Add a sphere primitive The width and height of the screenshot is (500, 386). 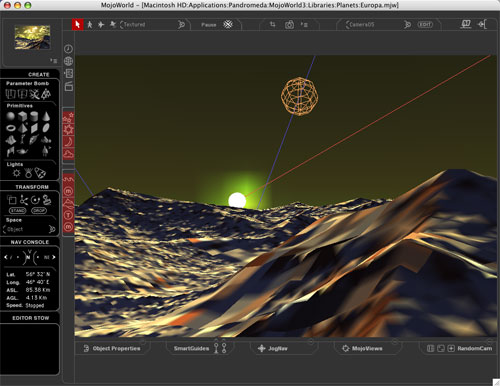coord(11,116)
